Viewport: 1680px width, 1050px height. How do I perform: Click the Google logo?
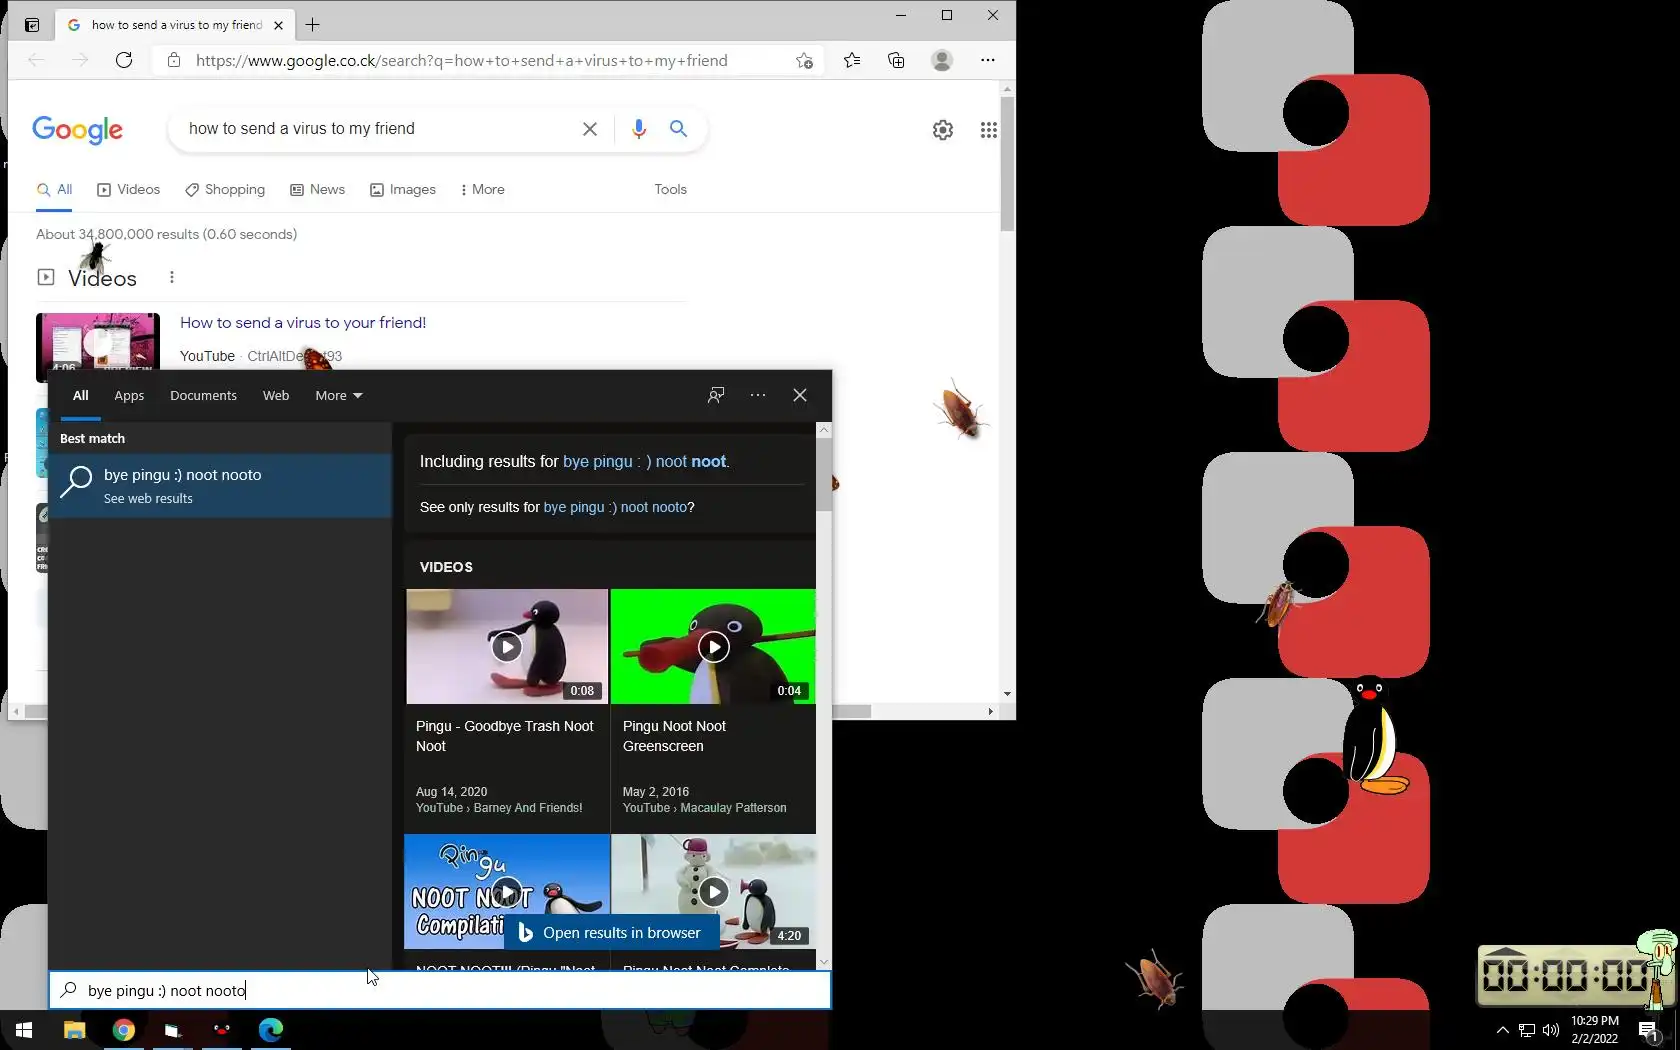click(x=77, y=130)
